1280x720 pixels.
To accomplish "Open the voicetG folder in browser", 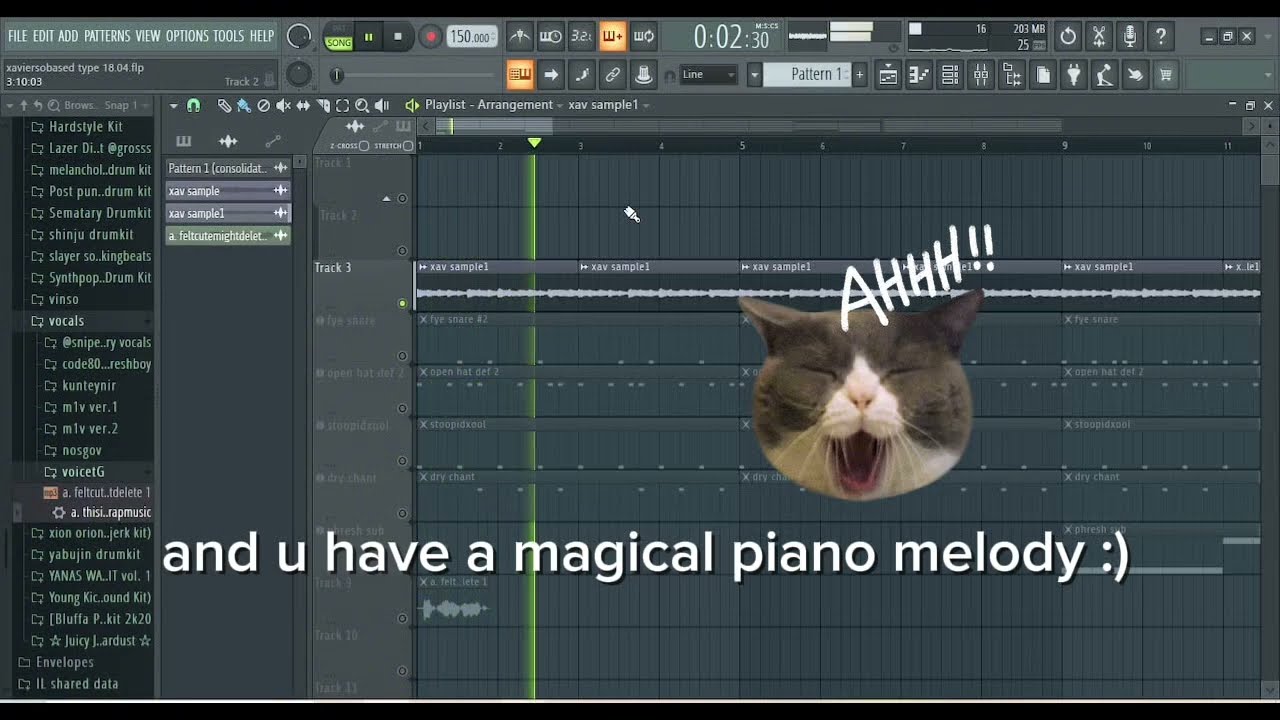I will pyautogui.click(x=83, y=472).
